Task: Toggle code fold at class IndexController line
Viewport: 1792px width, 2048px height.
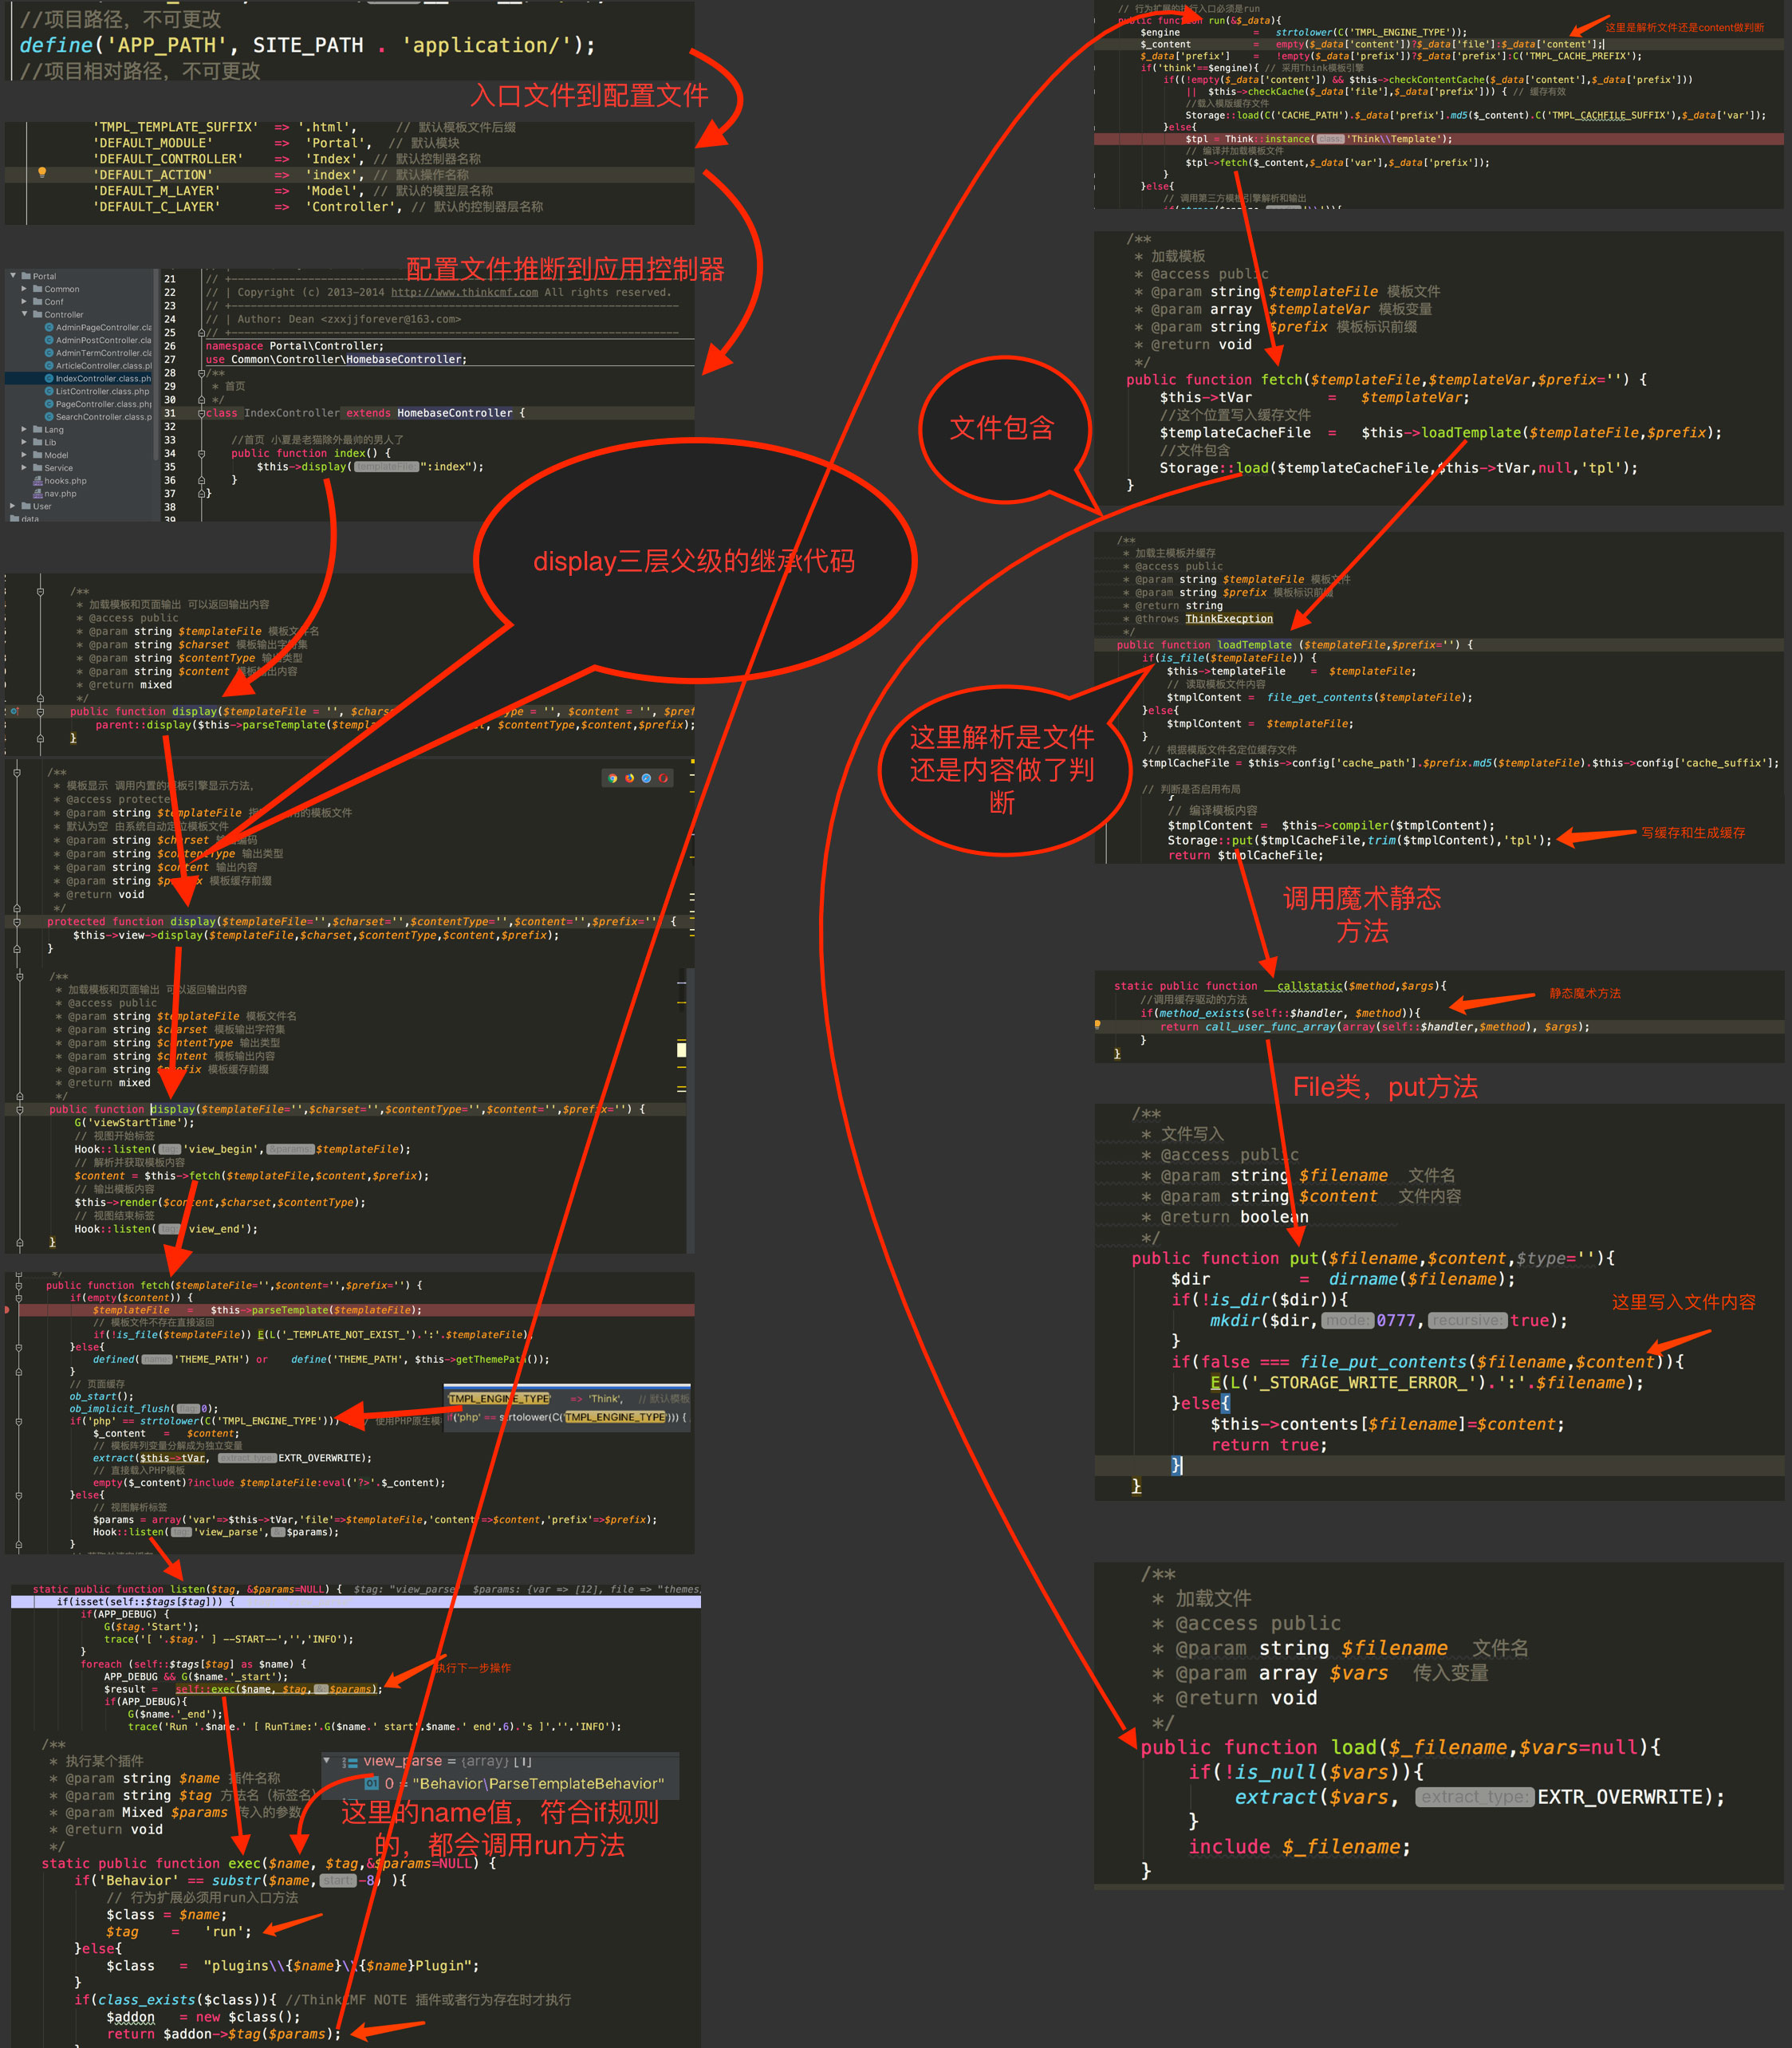Action: click(x=202, y=414)
